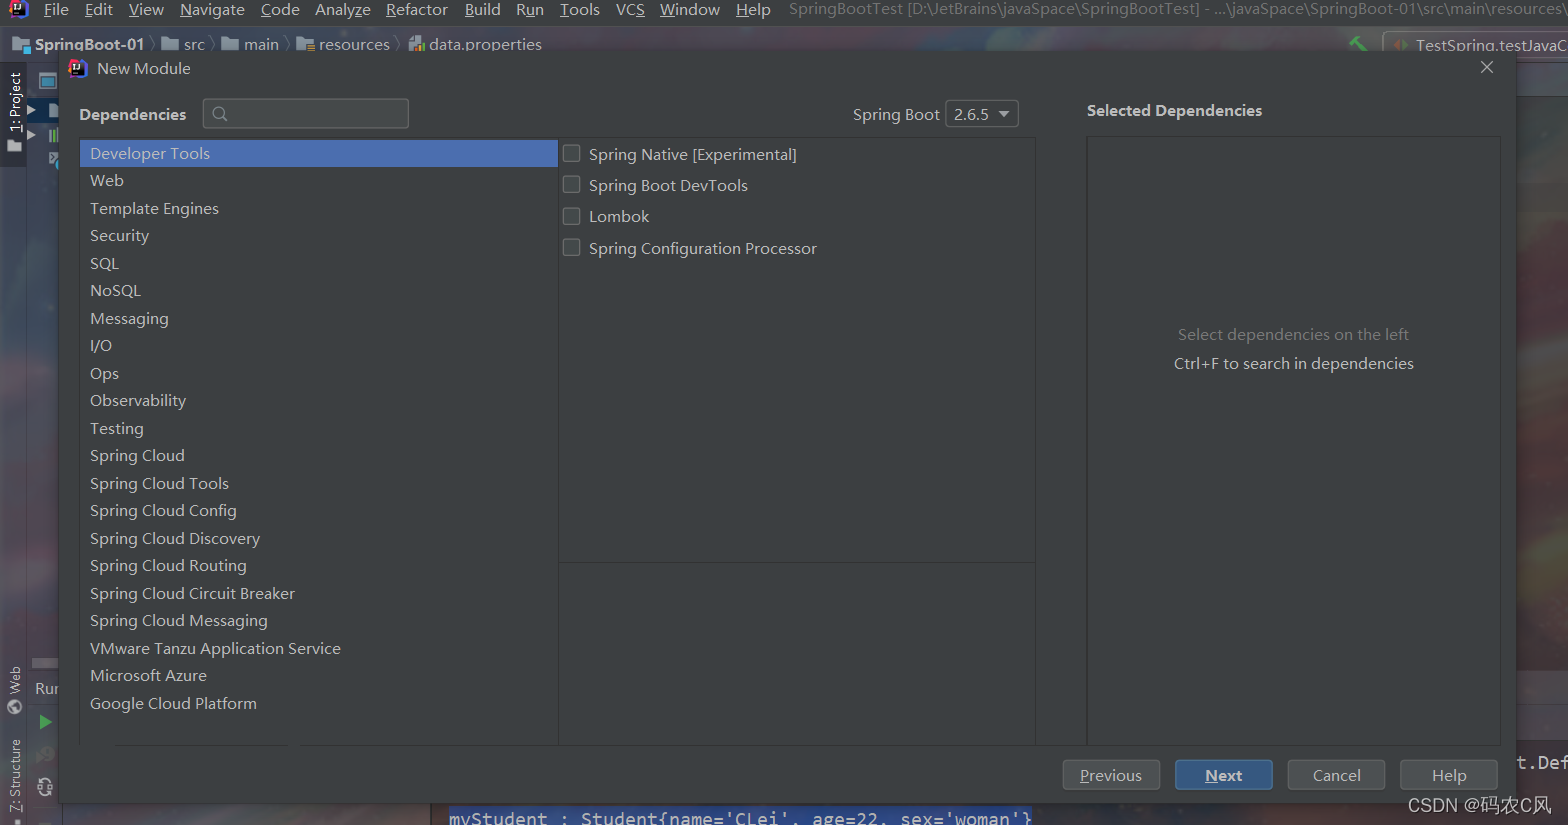
Task: Go back with the Previous button
Action: pos(1111,775)
